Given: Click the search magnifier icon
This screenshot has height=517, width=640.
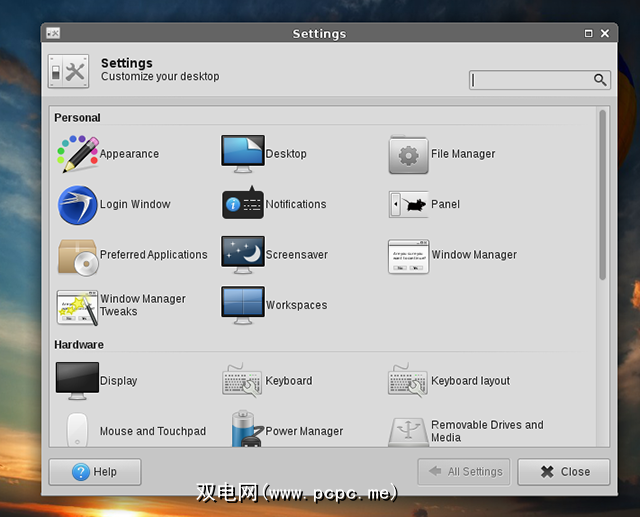Looking at the screenshot, I should tap(600, 80).
